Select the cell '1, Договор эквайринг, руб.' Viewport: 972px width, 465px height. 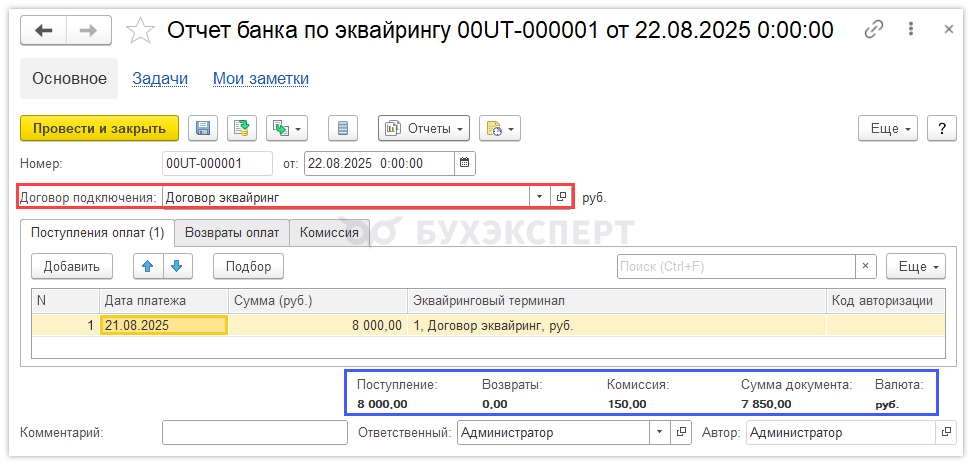pos(616,326)
